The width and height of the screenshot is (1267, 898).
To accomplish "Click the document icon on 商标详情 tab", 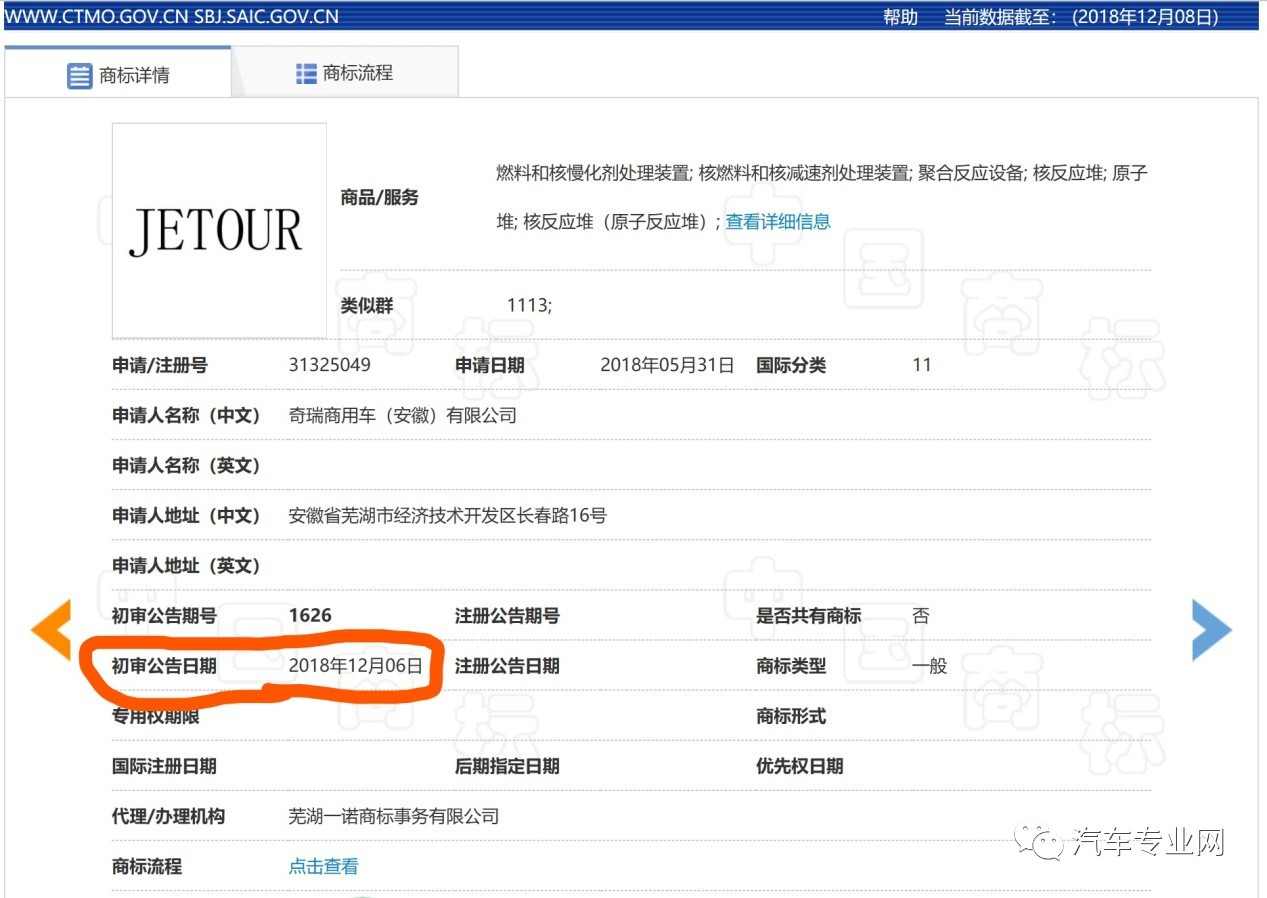I will (80, 73).
